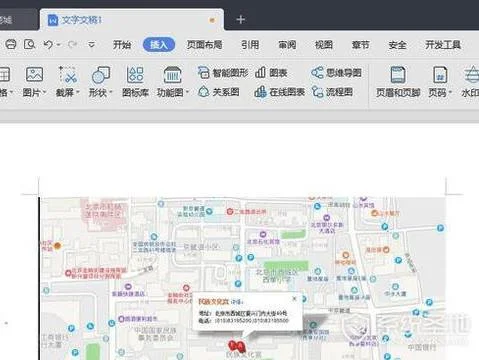479x360 pixels.
Task: Open quick access toolbar customize dropdown
Action: click(x=91, y=44)
